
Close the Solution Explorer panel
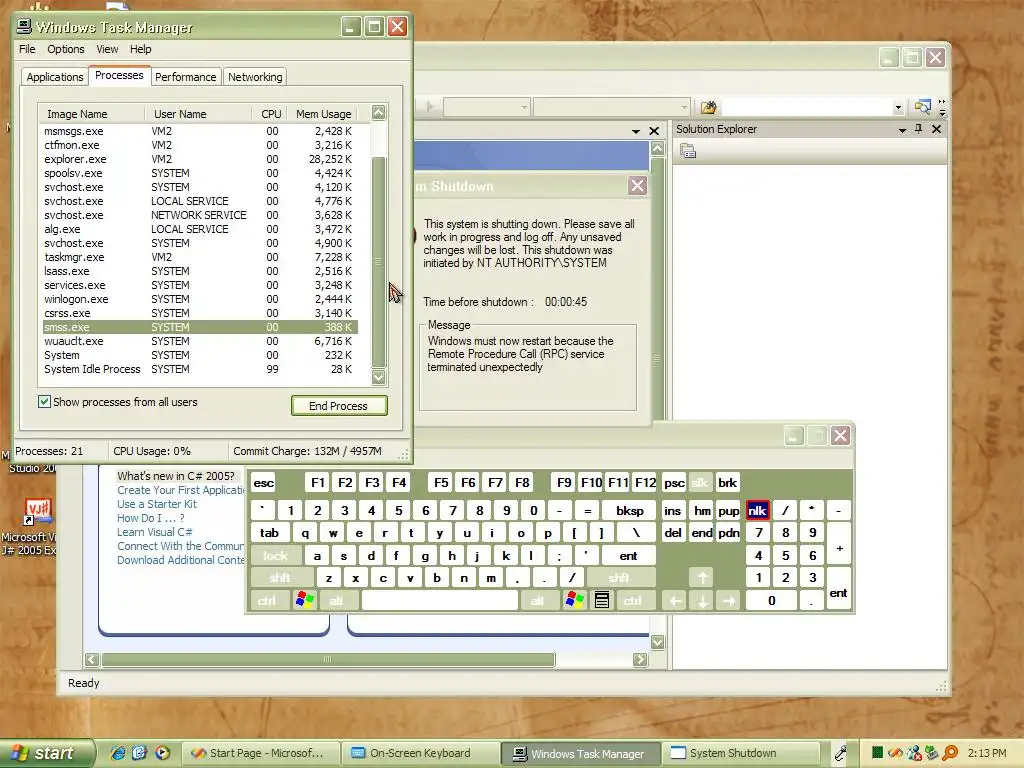936,129
